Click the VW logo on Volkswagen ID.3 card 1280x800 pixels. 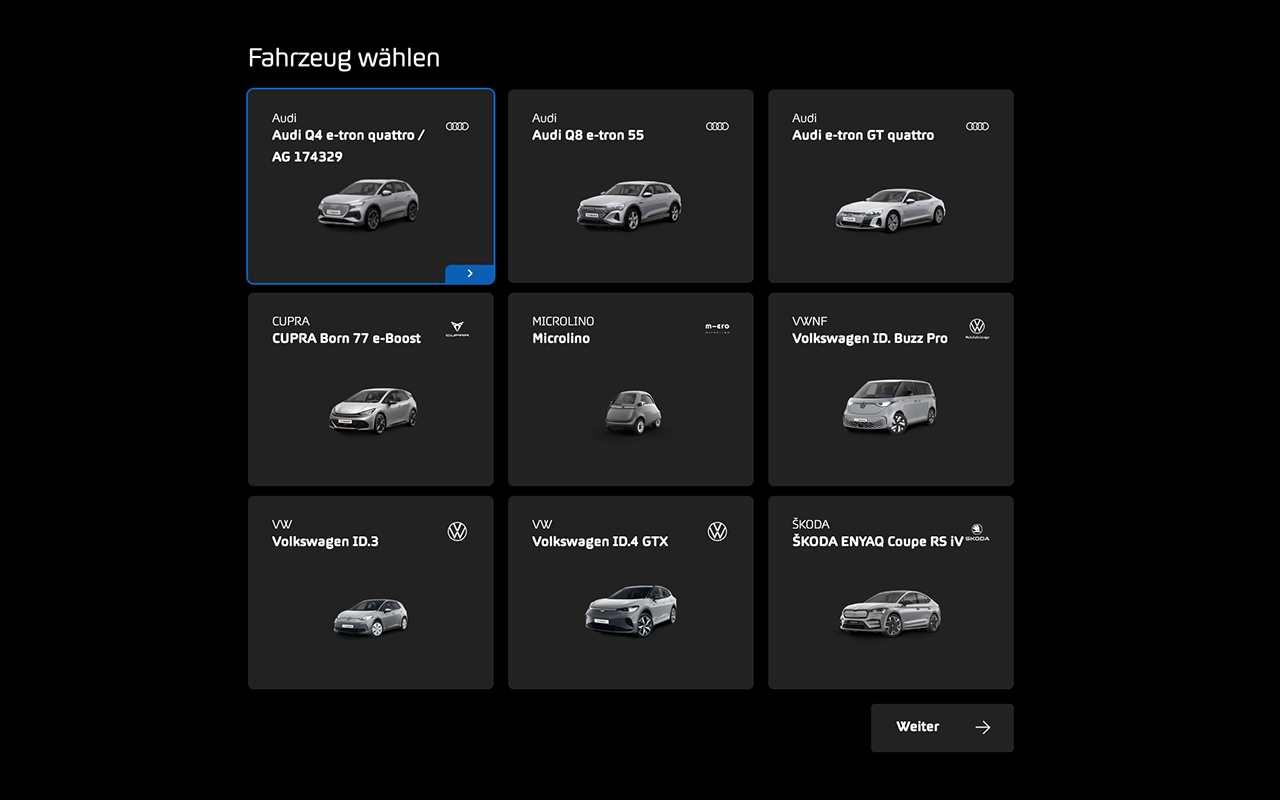tap(457, 532)
